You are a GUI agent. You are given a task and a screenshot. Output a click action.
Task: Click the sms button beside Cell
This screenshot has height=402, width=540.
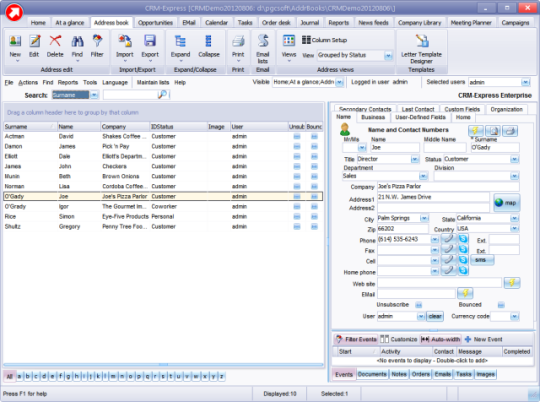click(x=481, y=260)
